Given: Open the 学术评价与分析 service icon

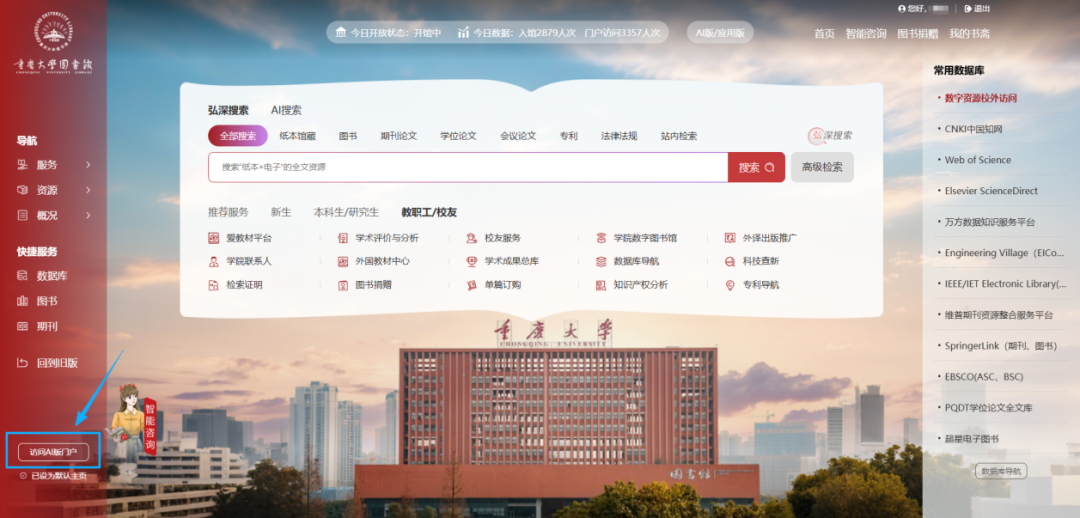Looking at the screenshot, I should tap(342, 238).
